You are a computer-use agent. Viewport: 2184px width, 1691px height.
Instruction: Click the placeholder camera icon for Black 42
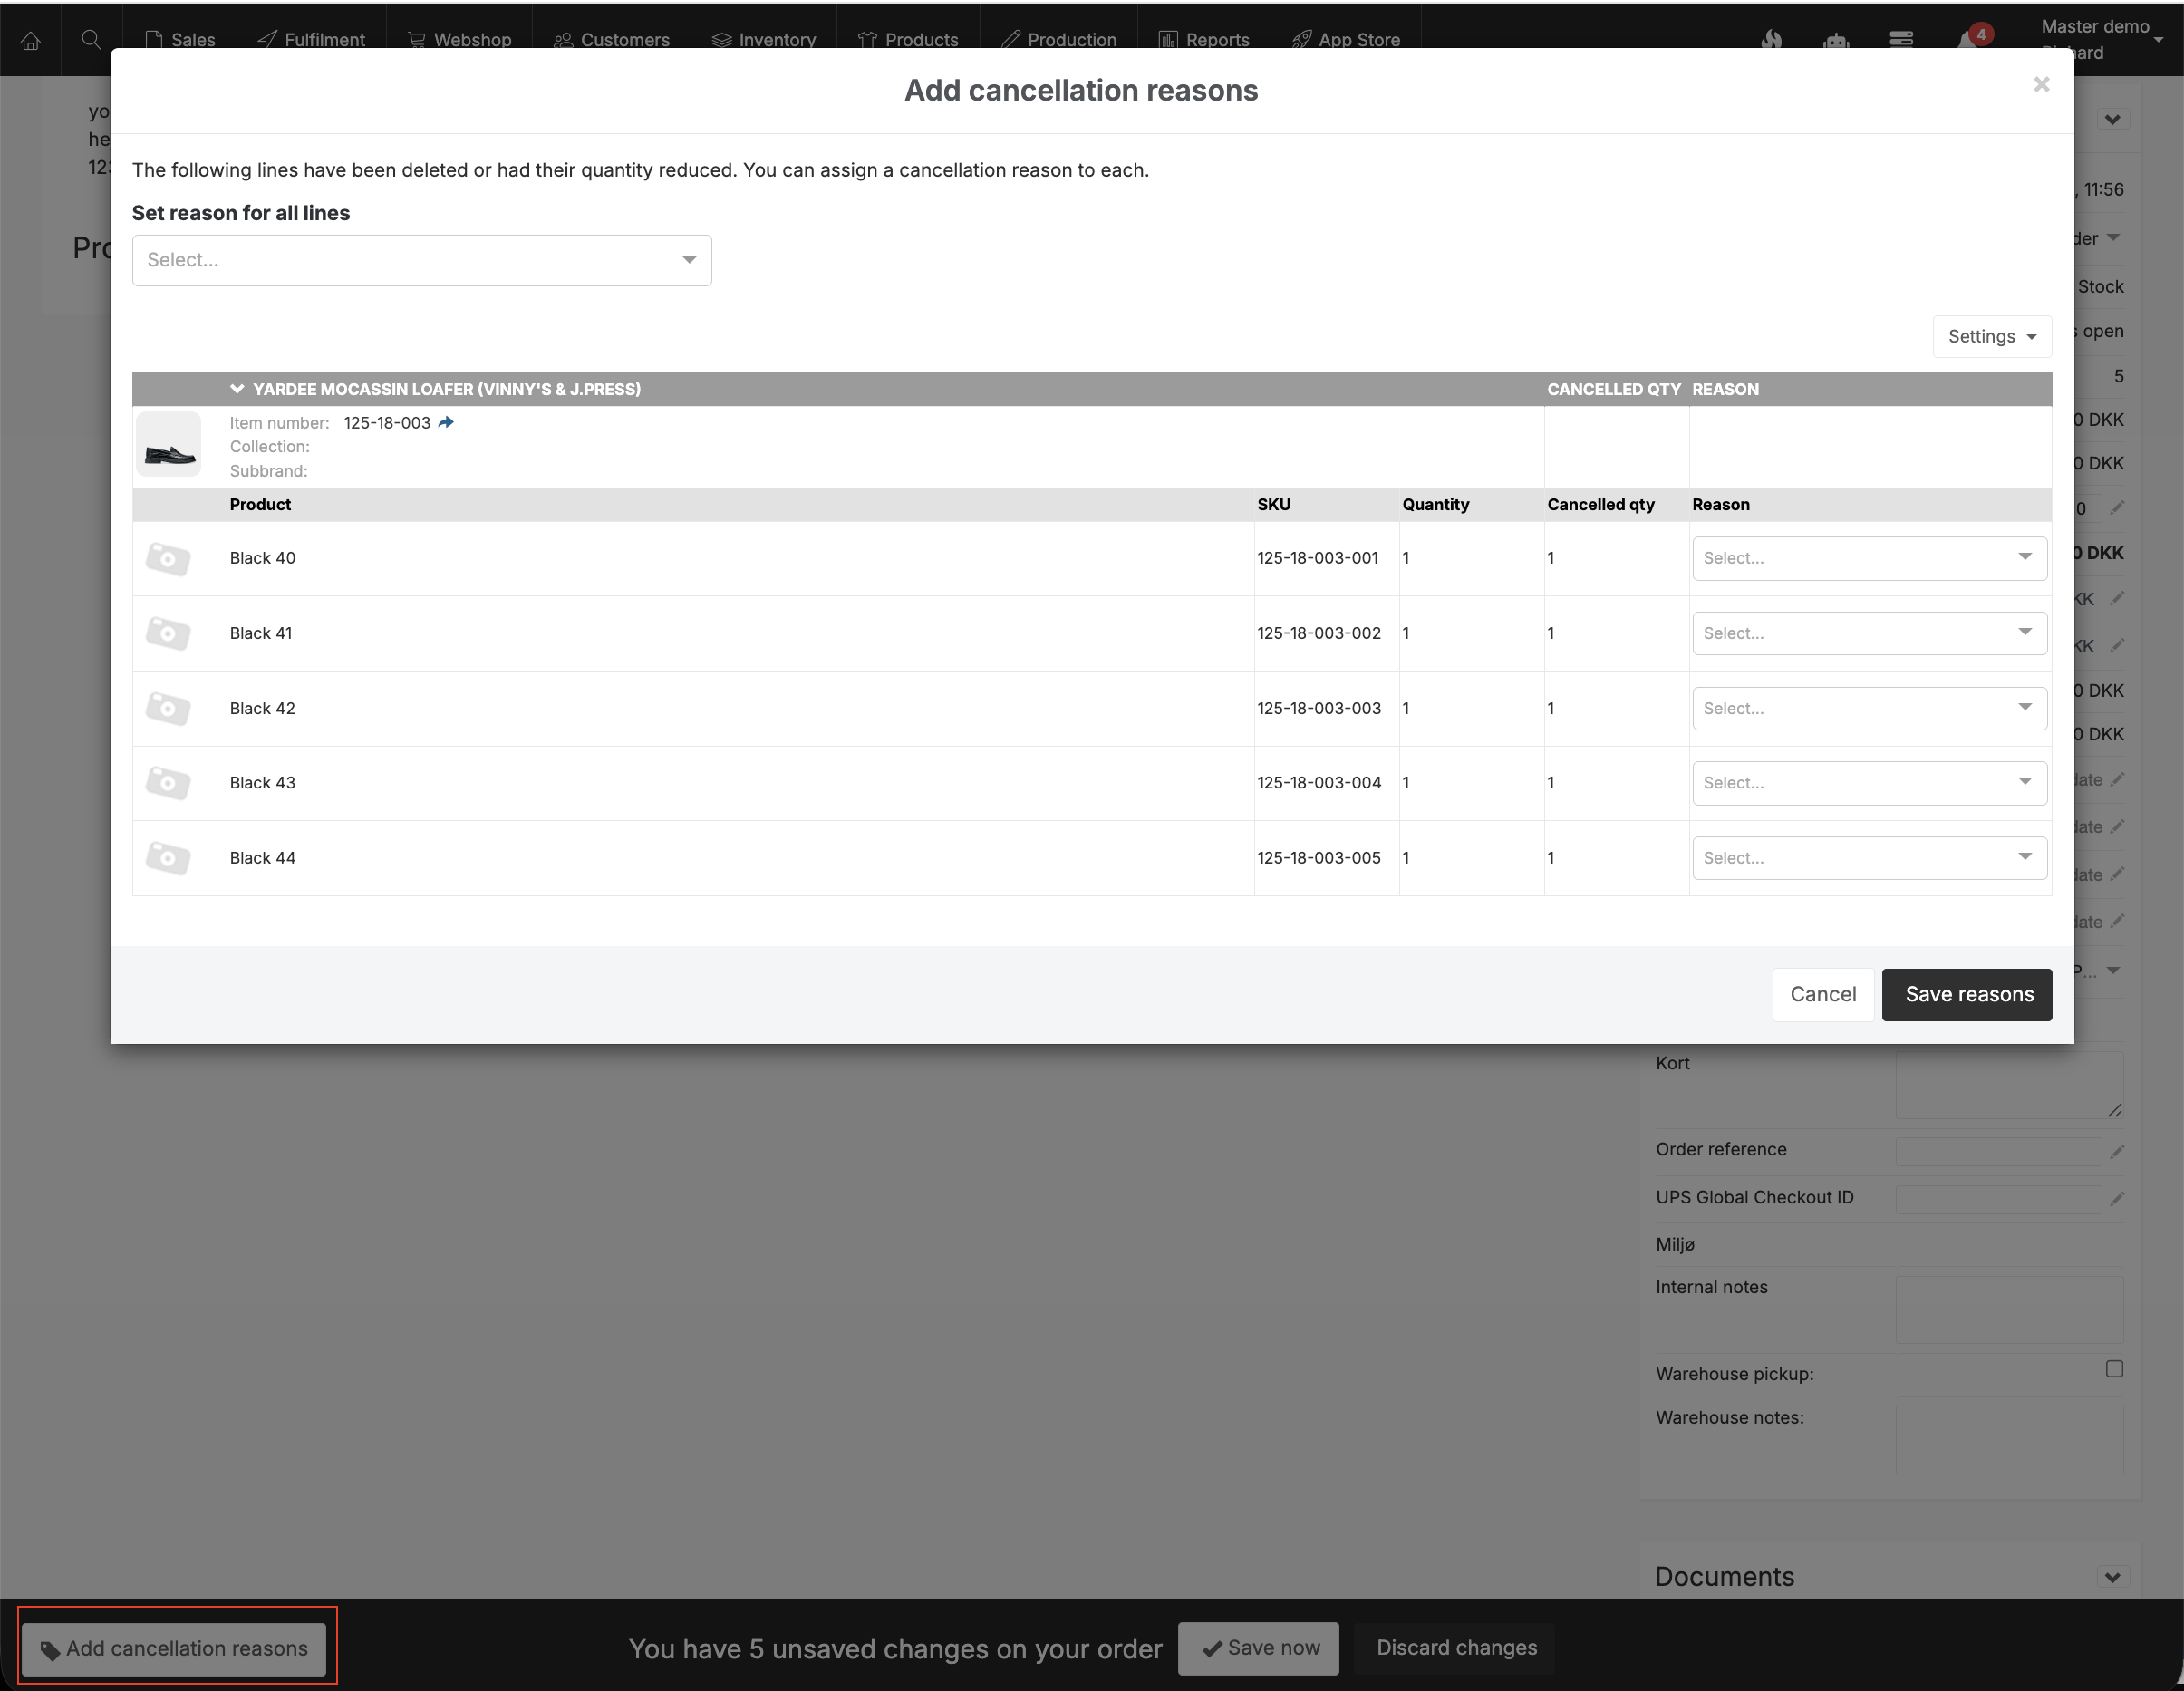click(168, 708)
